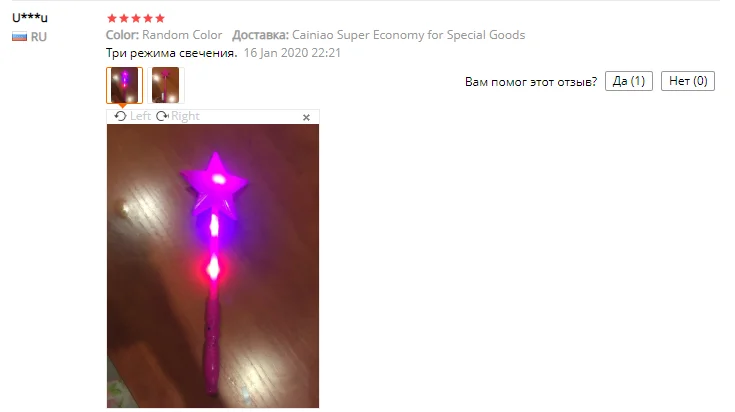This screenshot has height=412, width=735.
Task: Click the RU country label
Action: click(39, 37)
